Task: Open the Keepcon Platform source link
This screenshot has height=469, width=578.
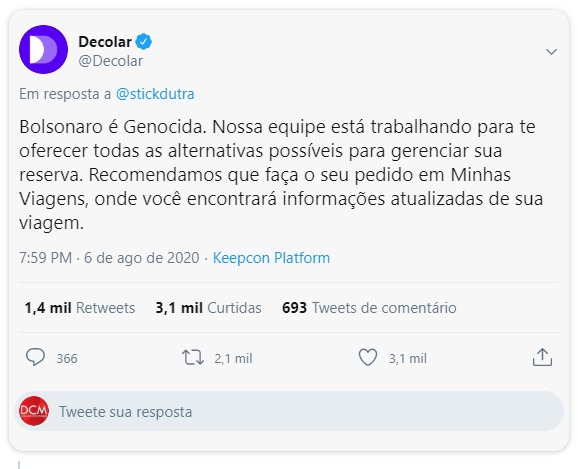Action: [x=271, y=258]
